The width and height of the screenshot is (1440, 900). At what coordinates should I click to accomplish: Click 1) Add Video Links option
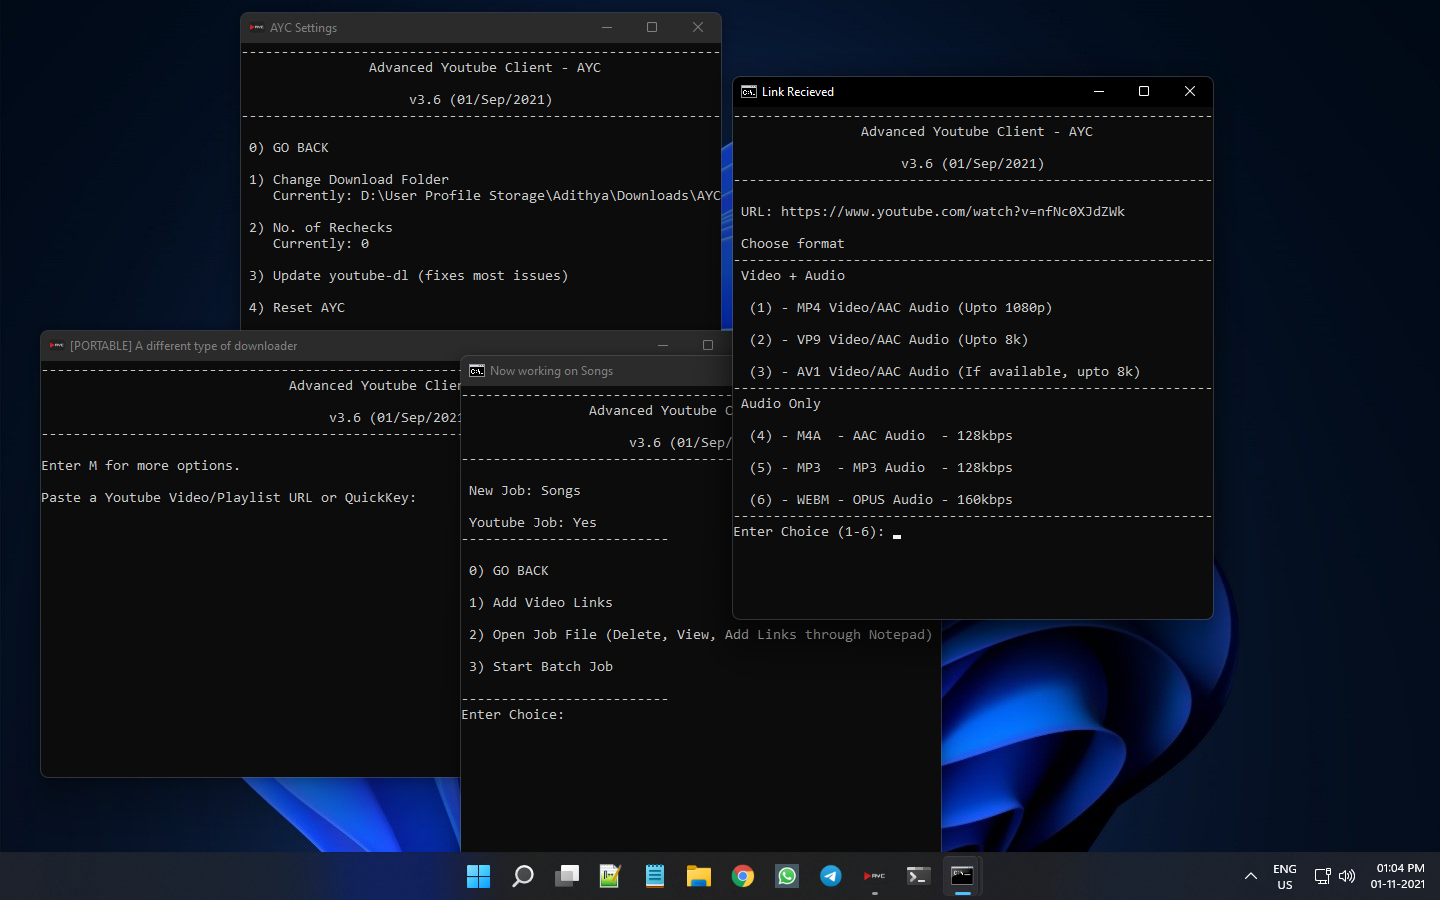(x=541, y=603)
